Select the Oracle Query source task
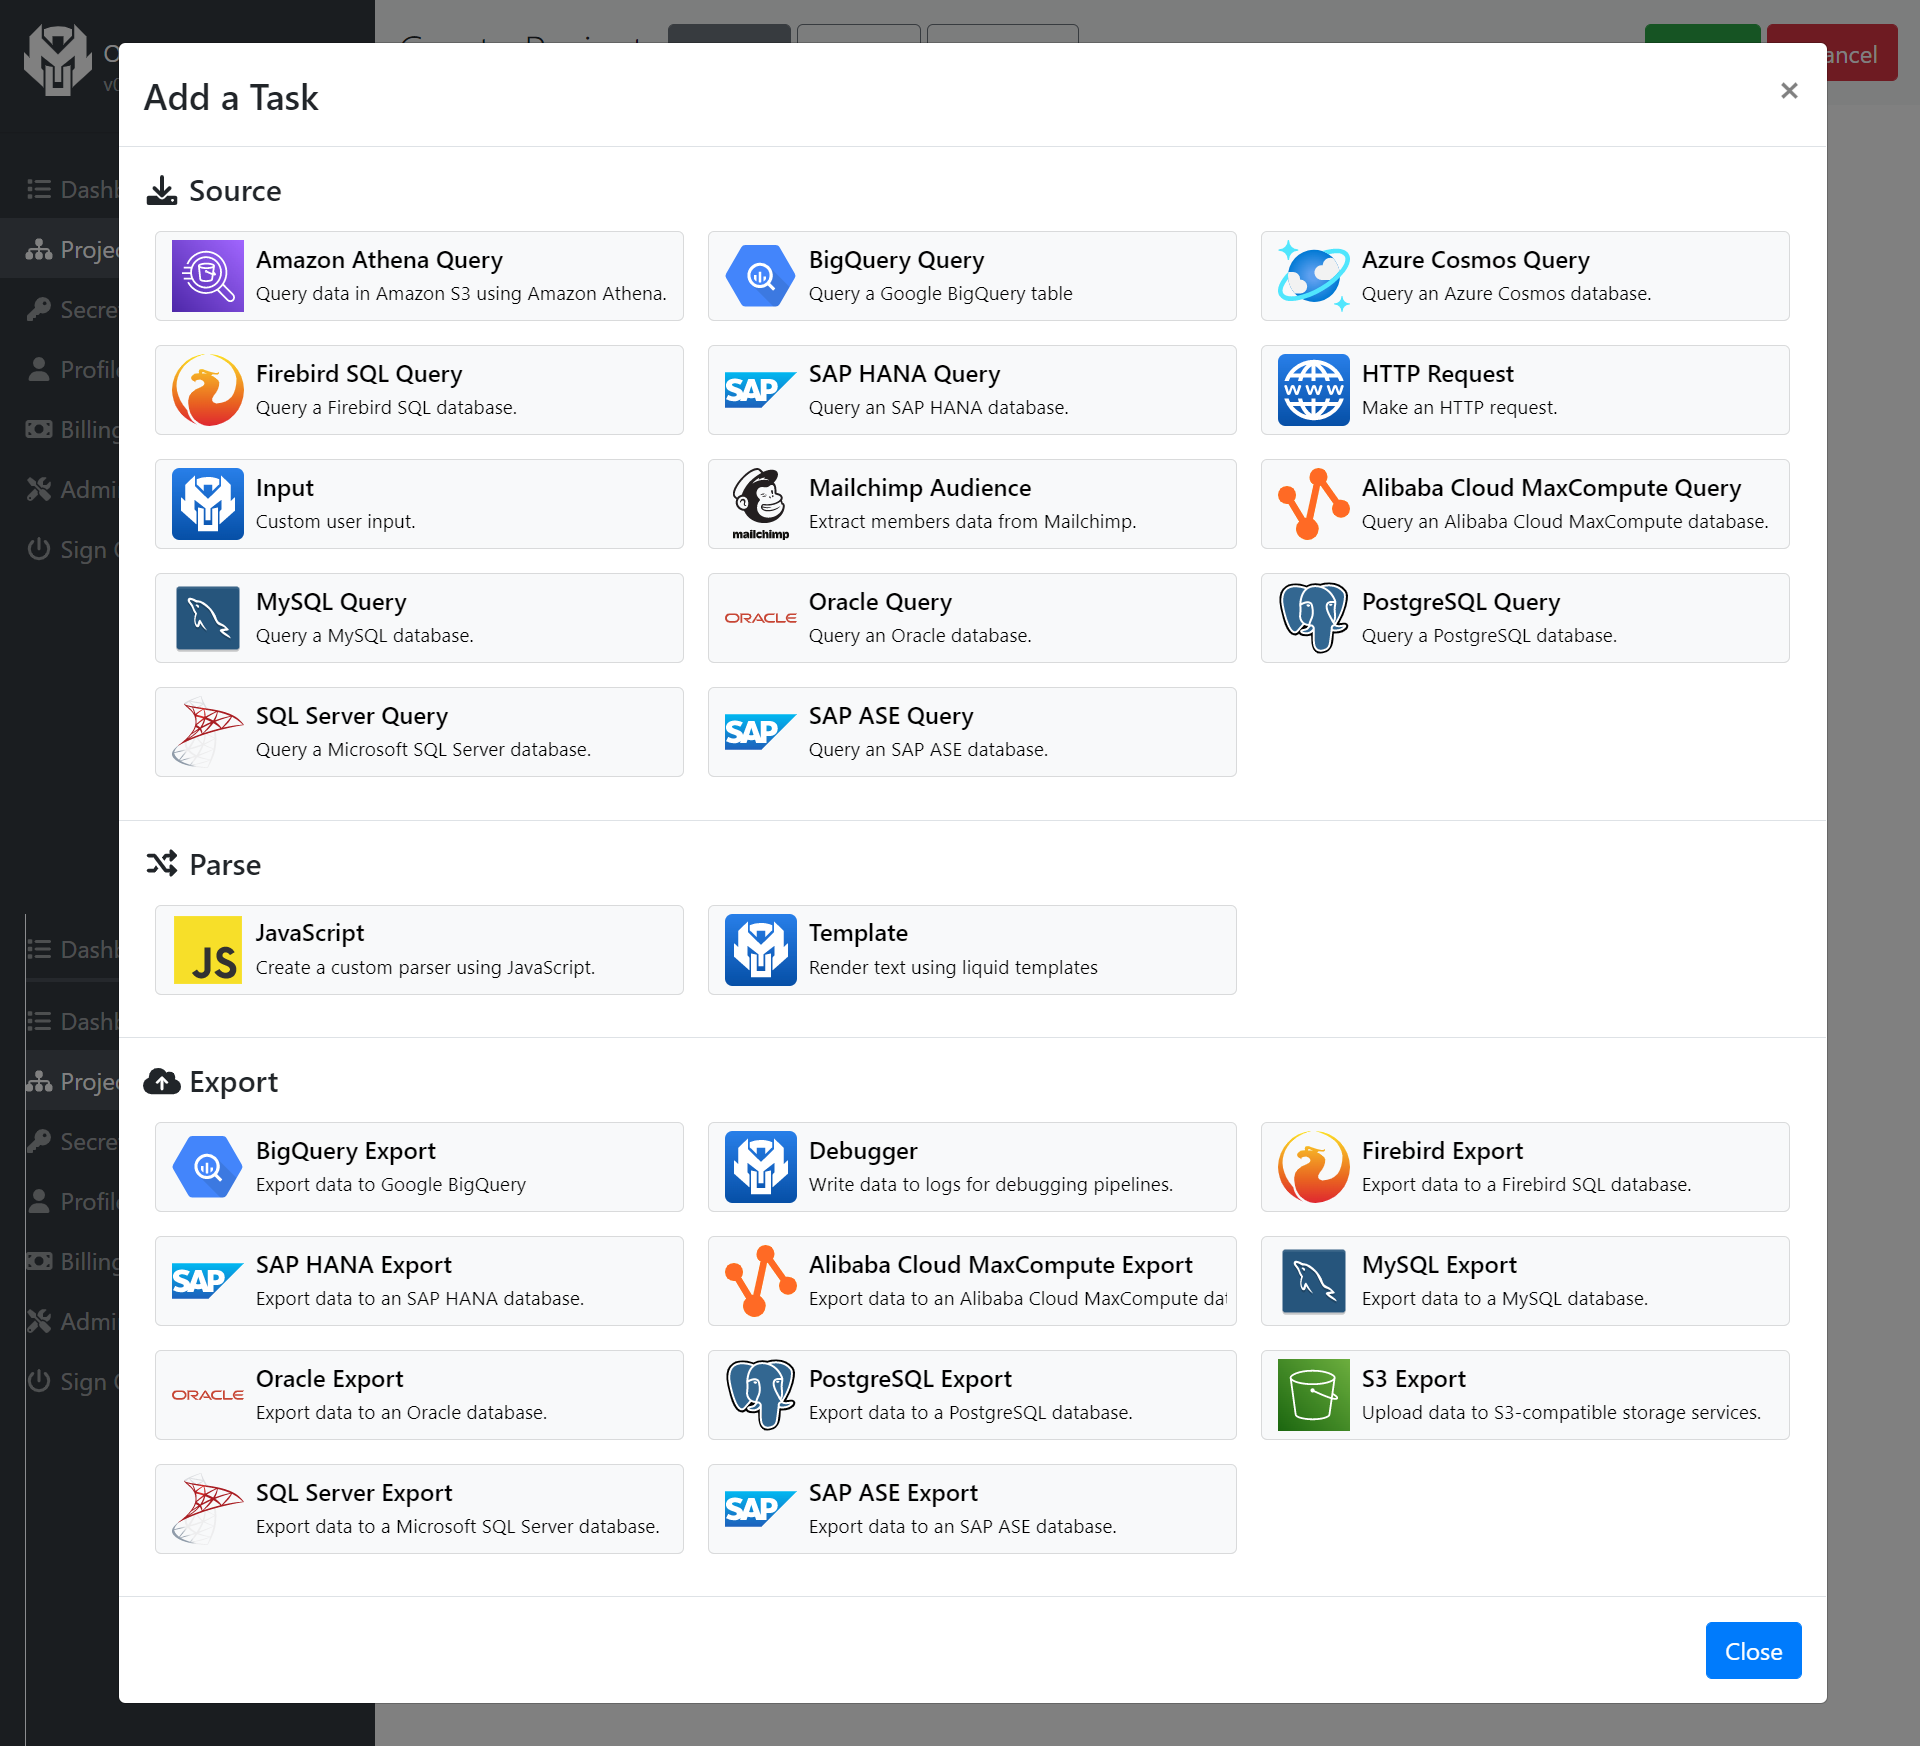This screenshot has width=1920, height=1746. click(x=971, y=618)
